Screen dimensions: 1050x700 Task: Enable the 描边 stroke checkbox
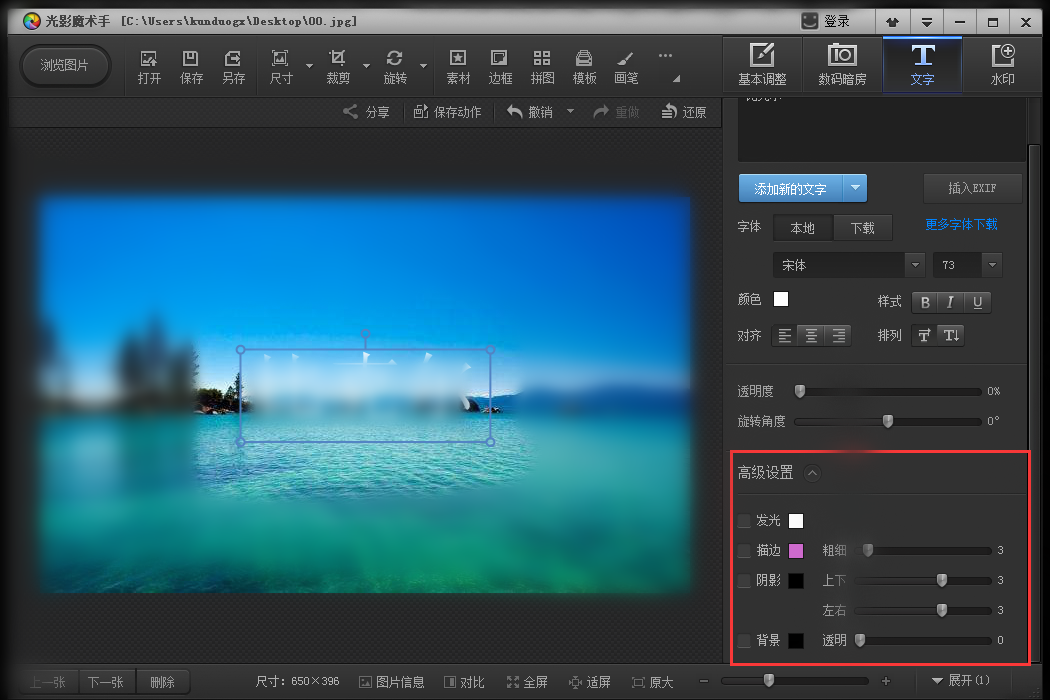tap(744, 551)
